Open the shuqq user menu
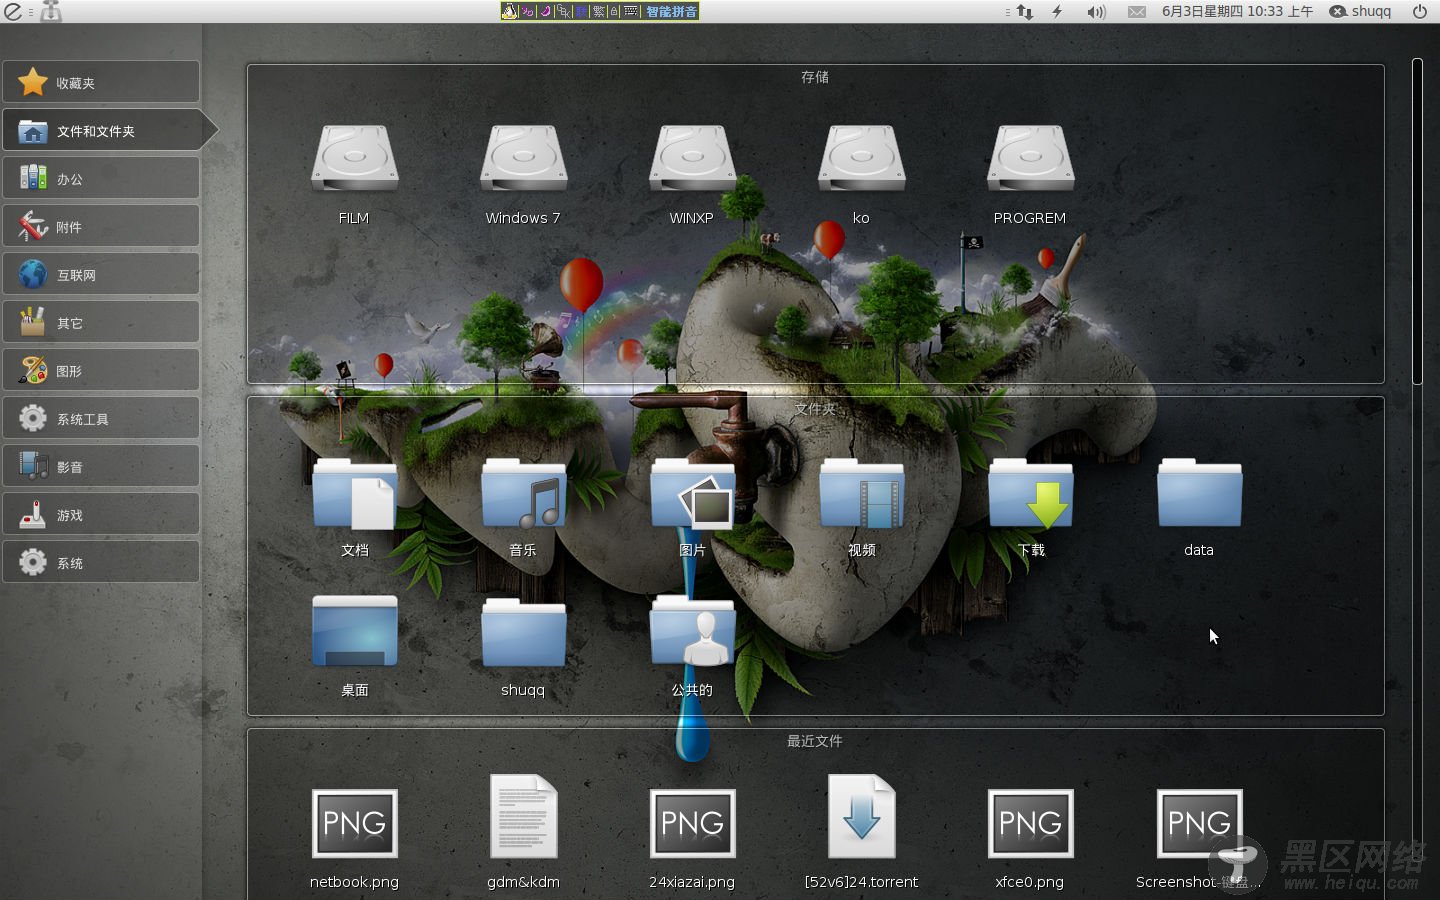Image resolution: width=1440 pixels, height=900 pixels. 1360,11
